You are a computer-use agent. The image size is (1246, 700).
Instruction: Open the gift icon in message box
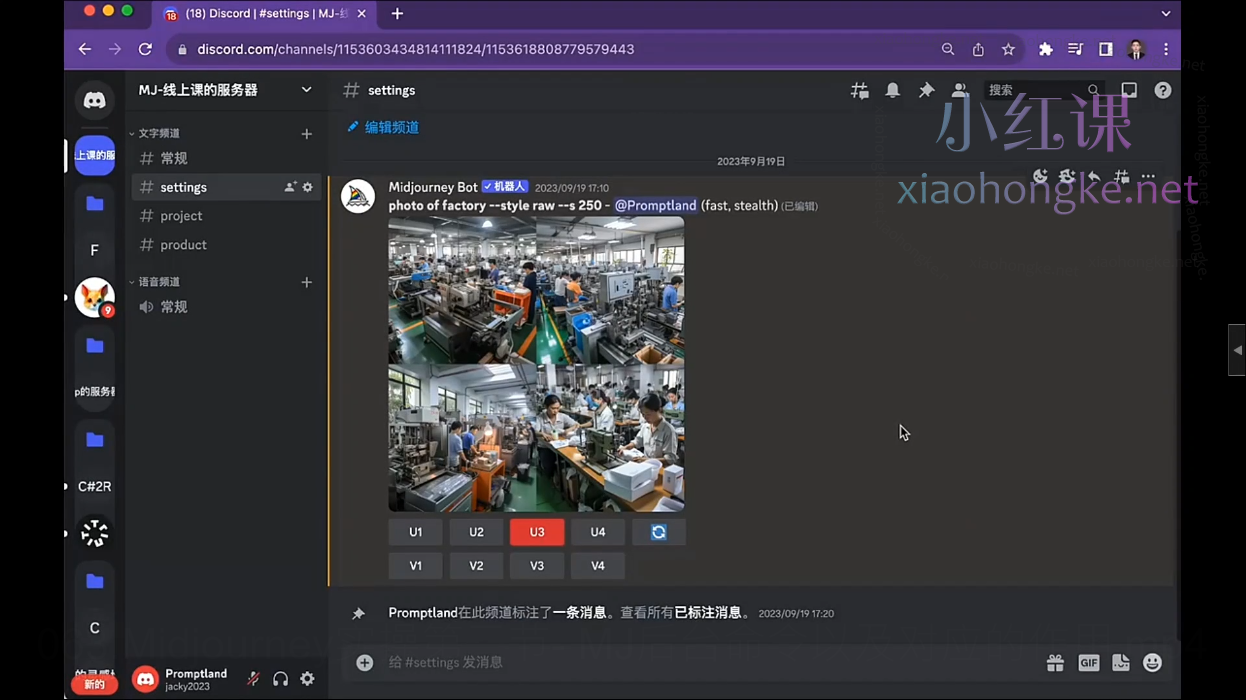click(x=1055, y=662)
